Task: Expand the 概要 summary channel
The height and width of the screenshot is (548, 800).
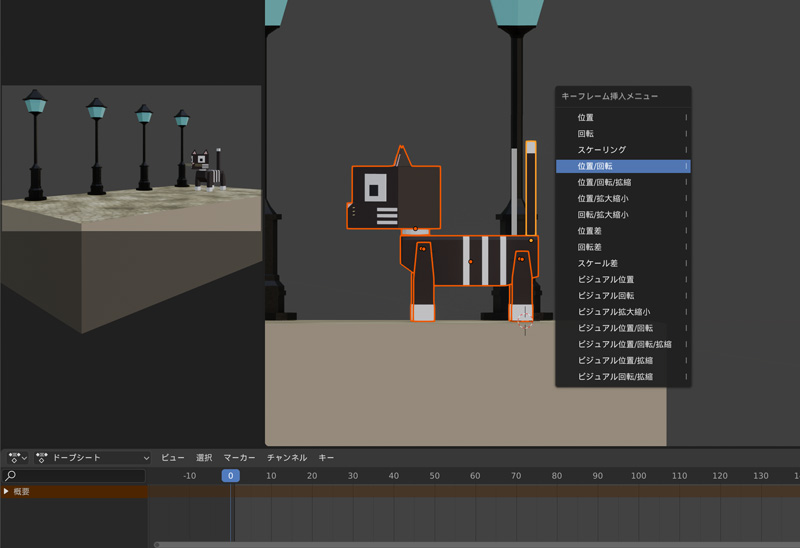Action: pos(7,491)
